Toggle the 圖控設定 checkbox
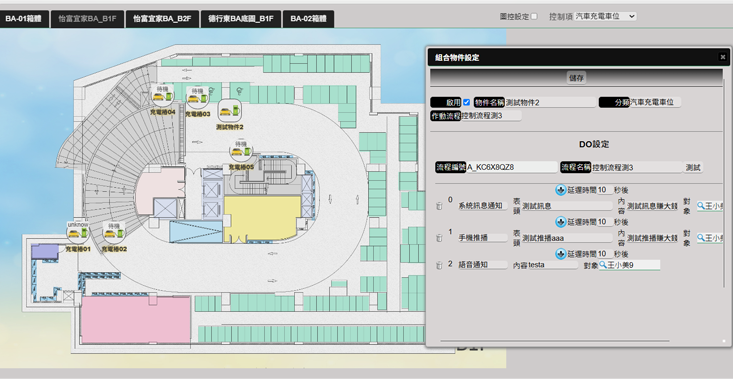 coord(534,16)
